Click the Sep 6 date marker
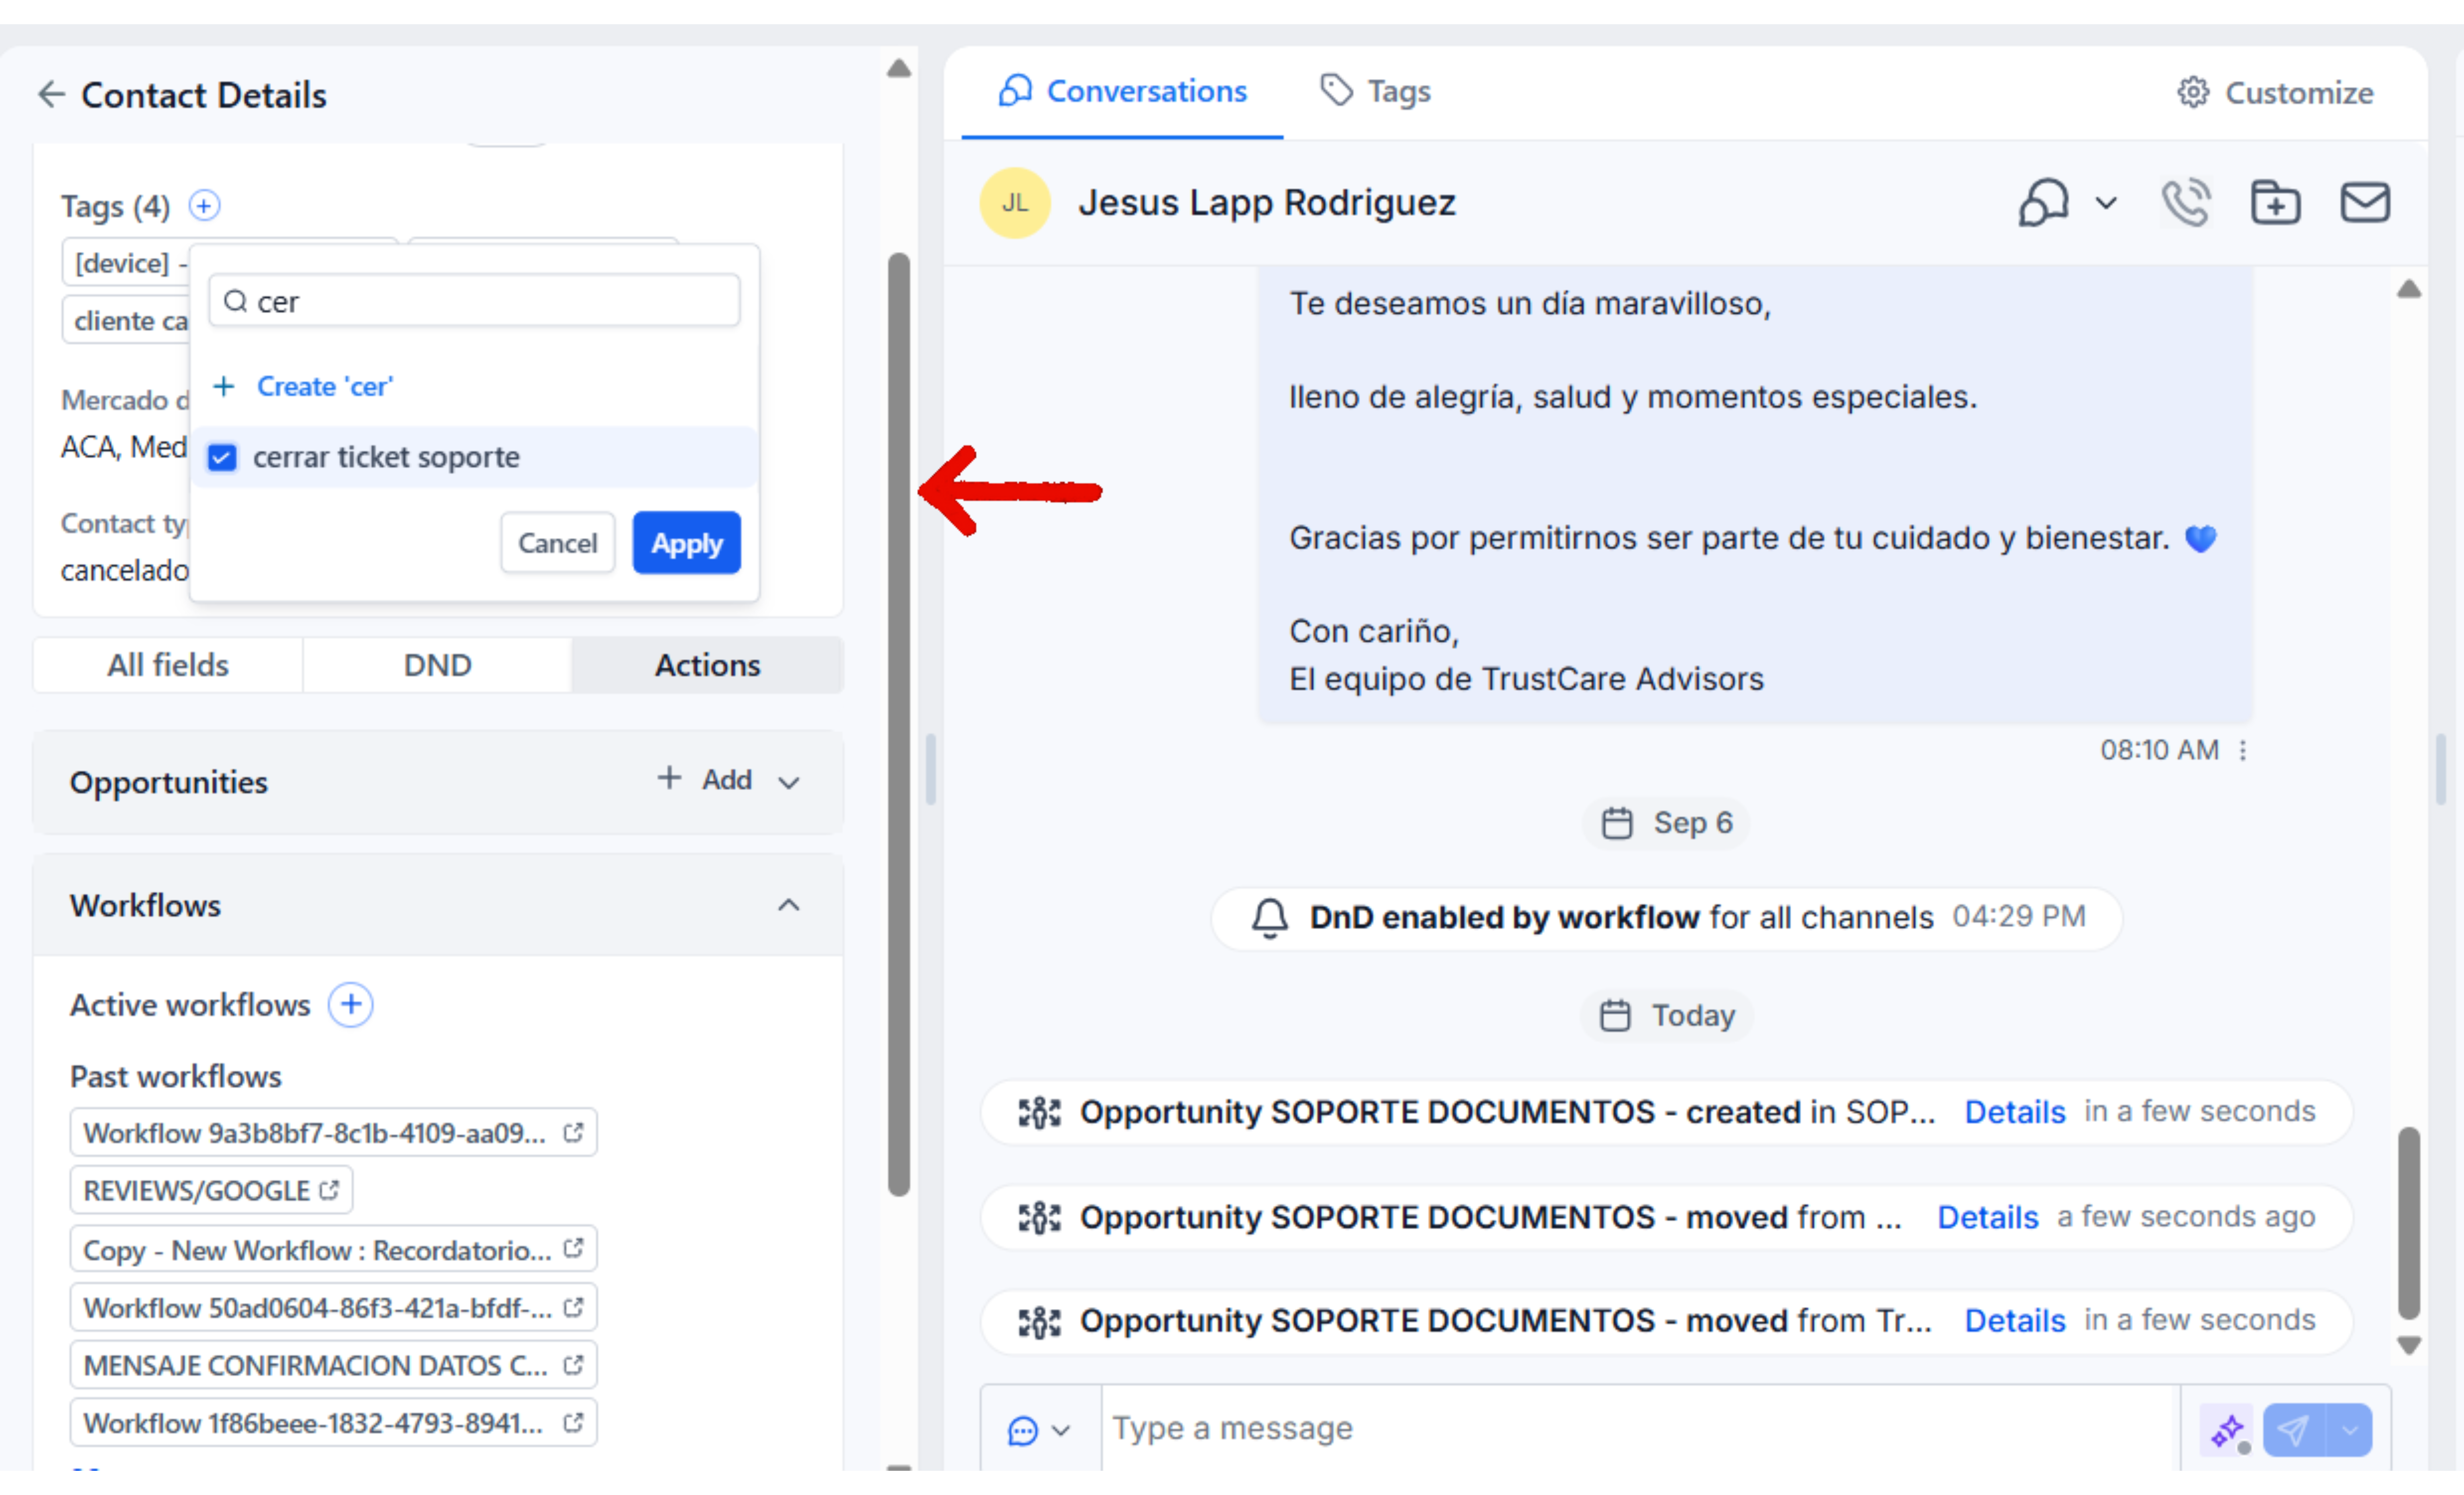2464x1495 pixels. [1666, 823]
